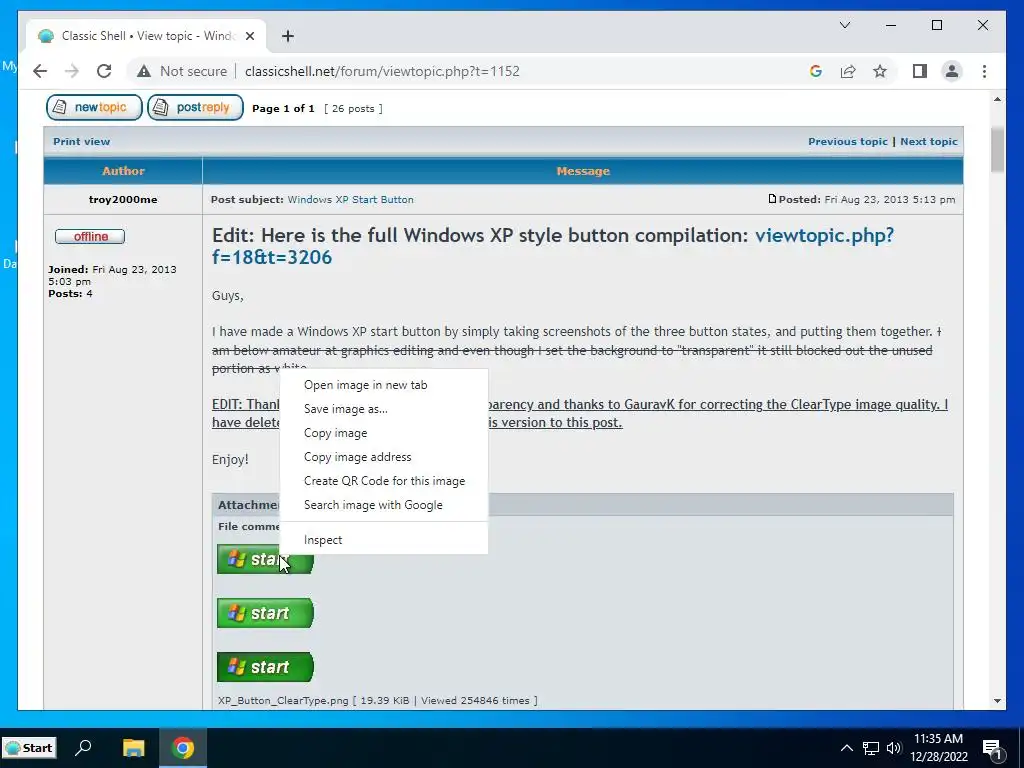The height and width of the screenshot is (768, 1024).
Task: Click the bright green start button image
Action: tap(265, 613)
